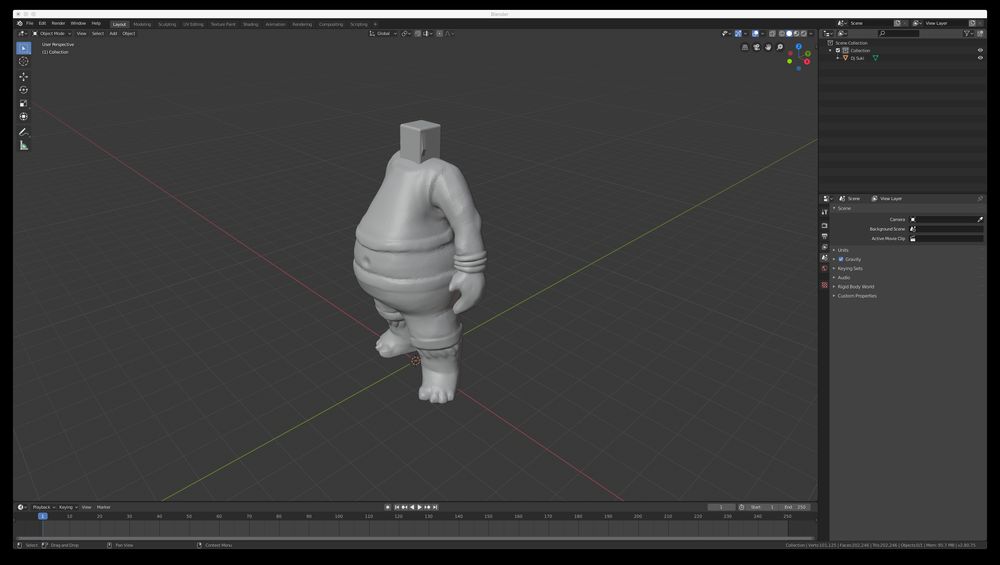Click the green Y axis gizmo ball

click(x=790, y=61)
